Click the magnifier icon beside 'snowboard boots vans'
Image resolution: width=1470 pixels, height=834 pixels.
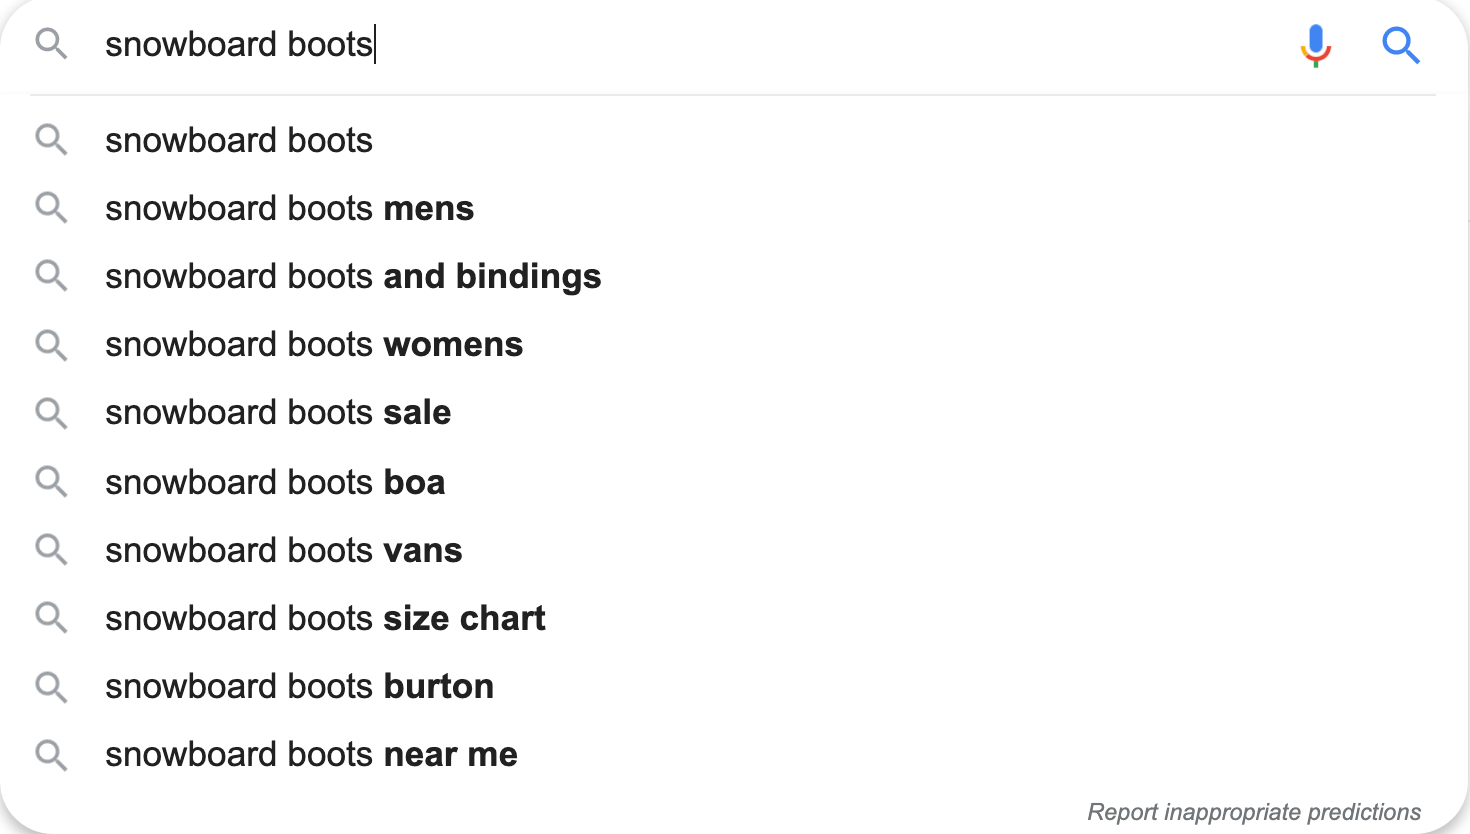tap(51, 550)
